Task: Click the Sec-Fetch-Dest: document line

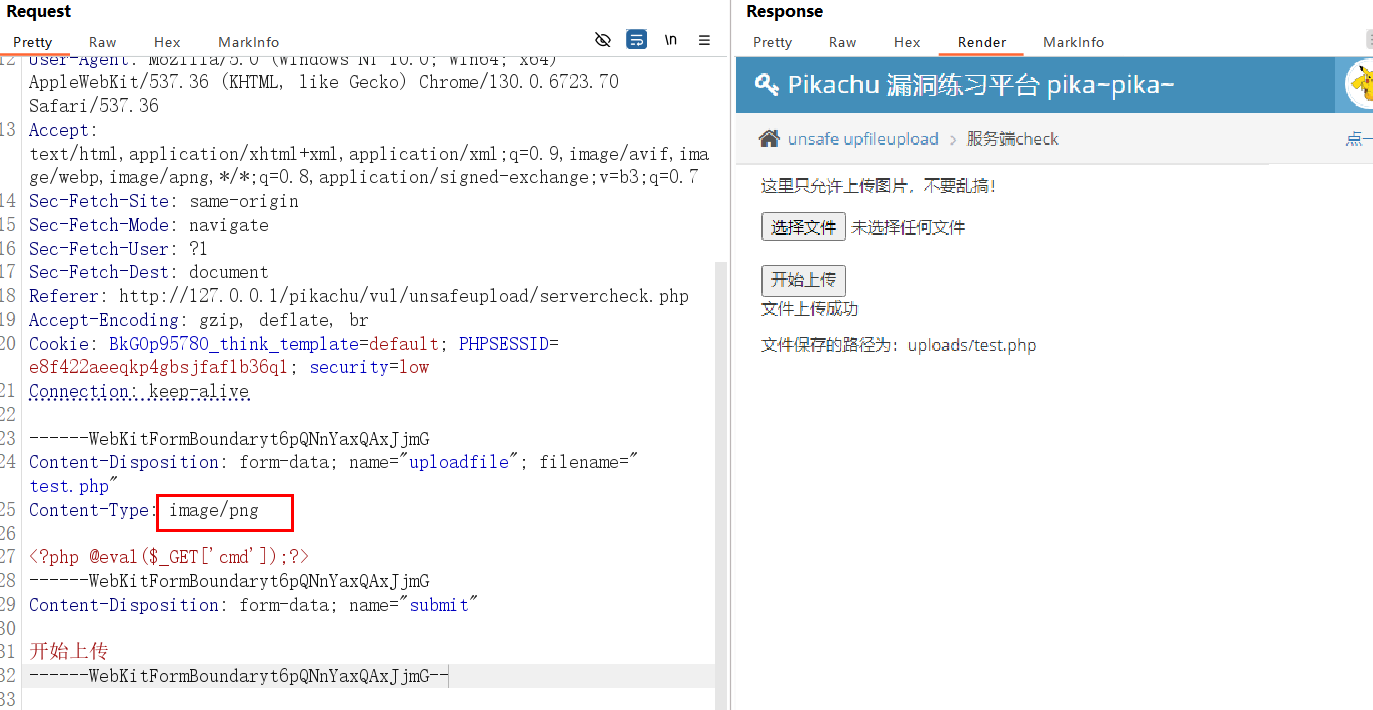Action: tap(149, 272)
